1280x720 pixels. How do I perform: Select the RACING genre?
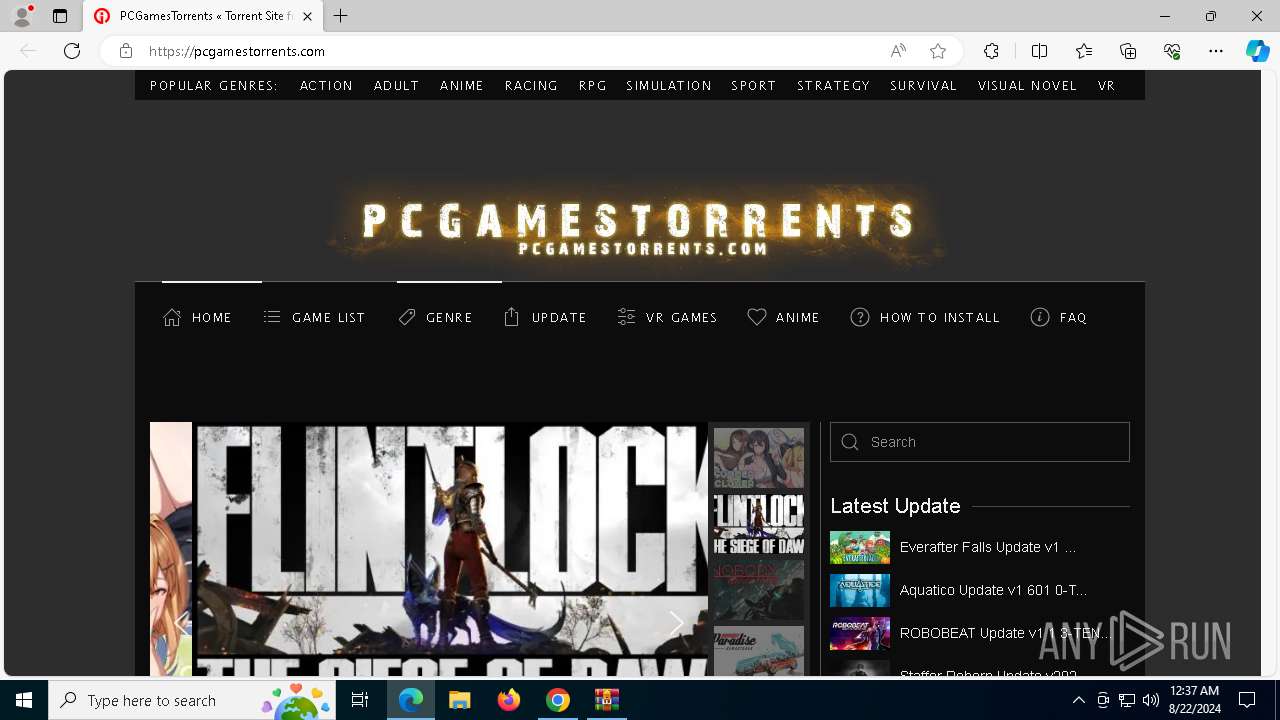tap(531, 86)
